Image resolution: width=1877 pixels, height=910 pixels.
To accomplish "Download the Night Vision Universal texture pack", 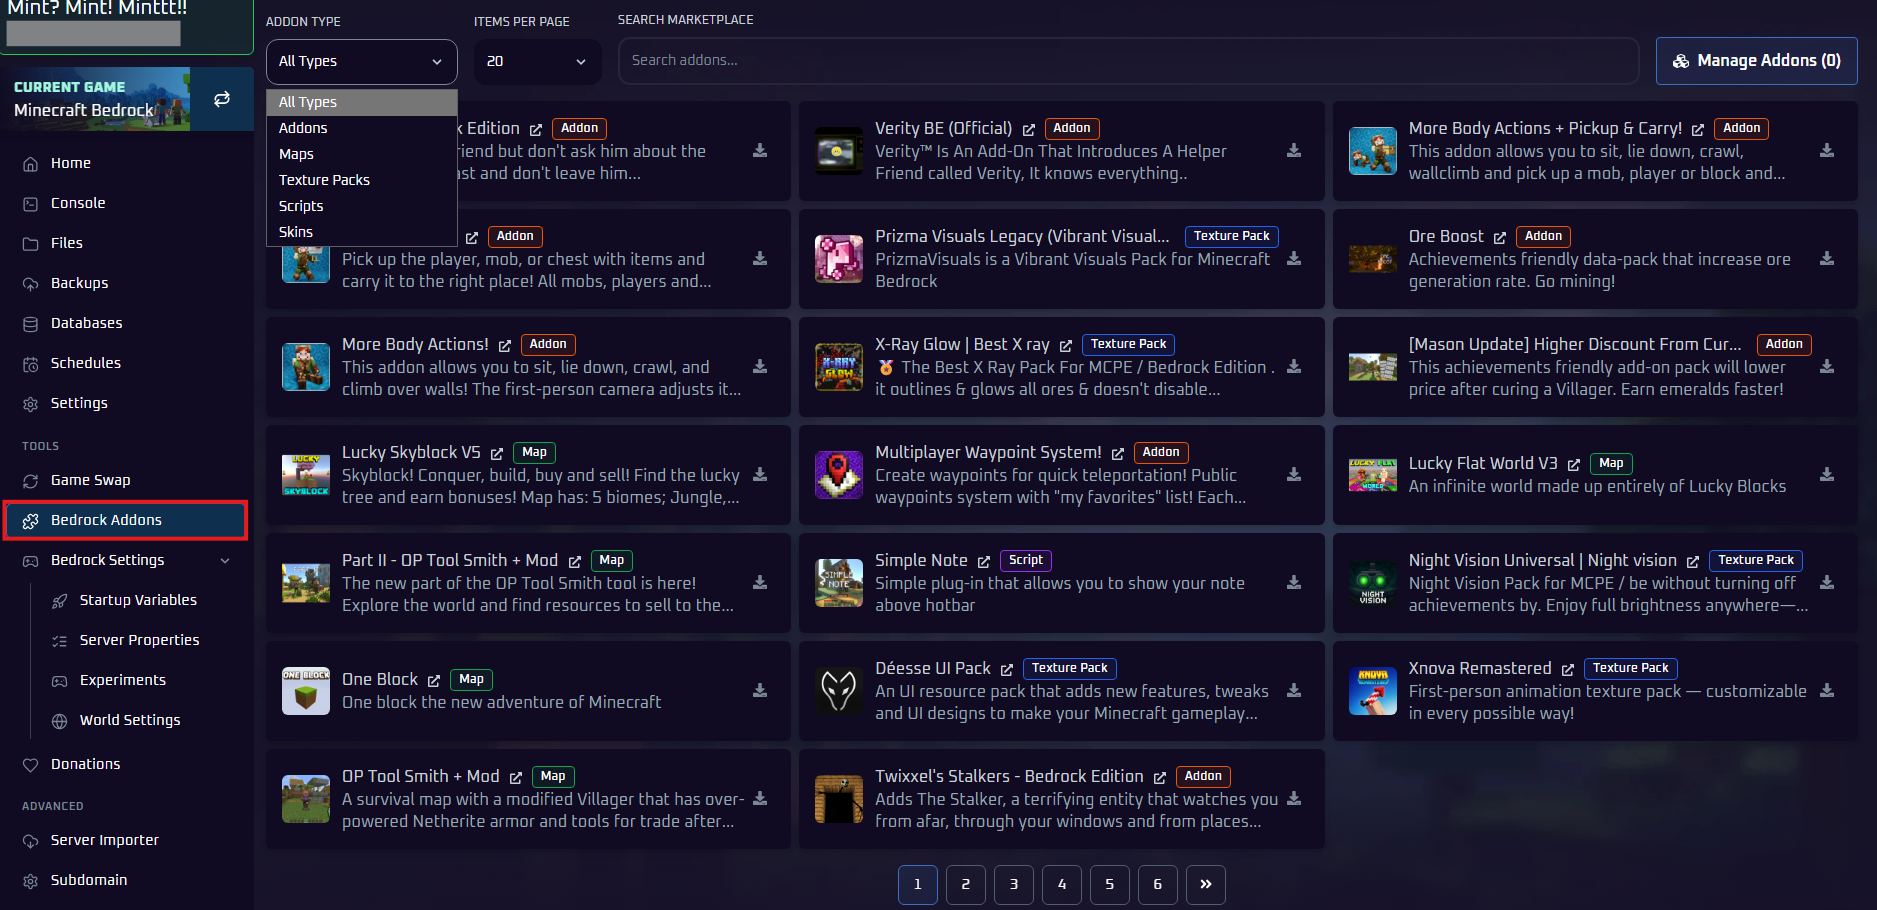I will (x=1827, y=582).
